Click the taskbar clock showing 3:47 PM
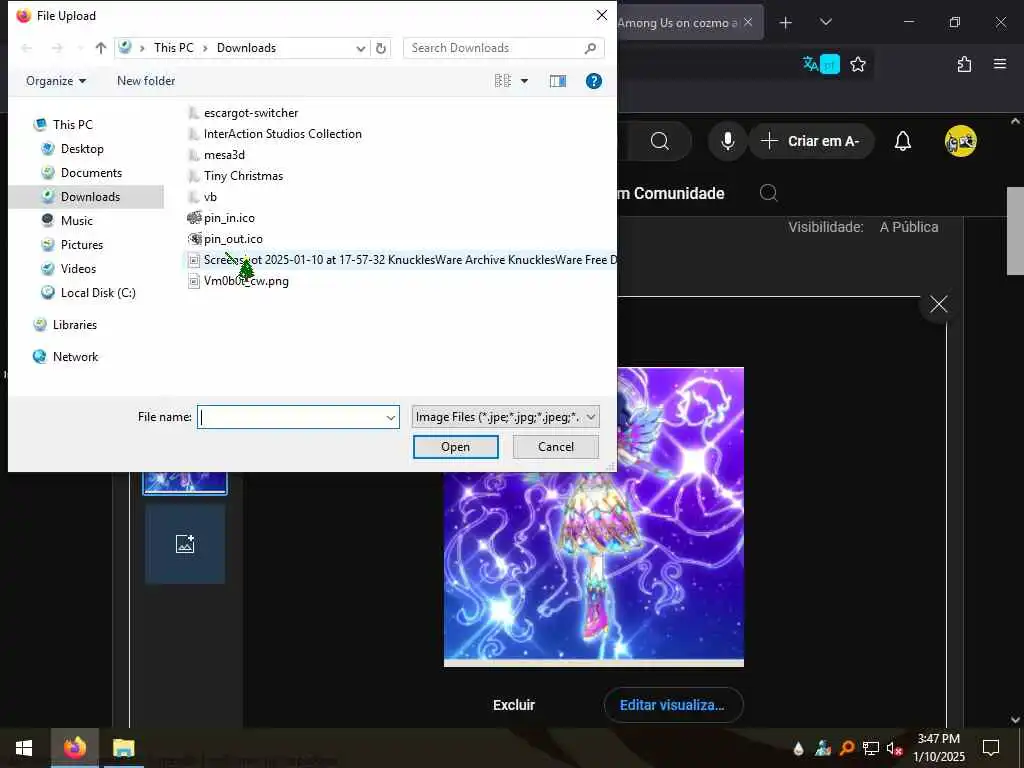Image resolution: width=1024 pixels, height=768 pixels. pos(938,748)
